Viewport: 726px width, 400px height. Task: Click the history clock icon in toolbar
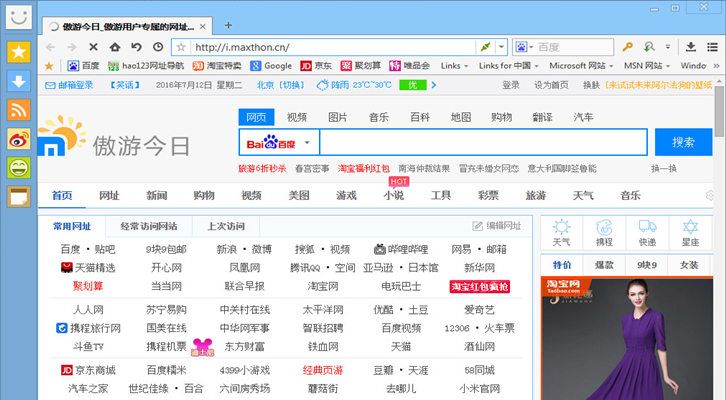pyautogui.click(x=158, y=47)
